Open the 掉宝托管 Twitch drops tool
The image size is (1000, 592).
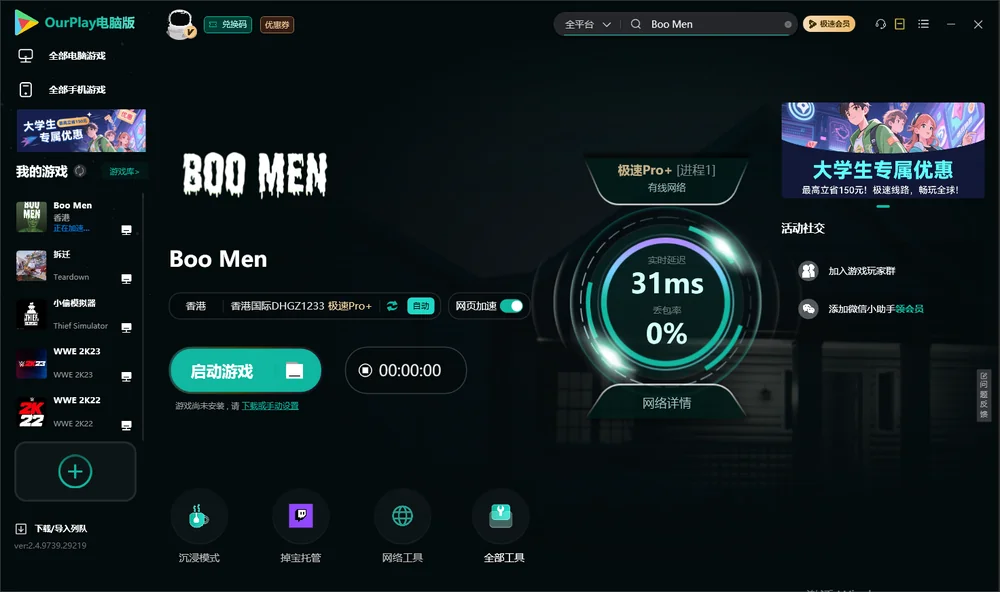[x=300, y=517]
